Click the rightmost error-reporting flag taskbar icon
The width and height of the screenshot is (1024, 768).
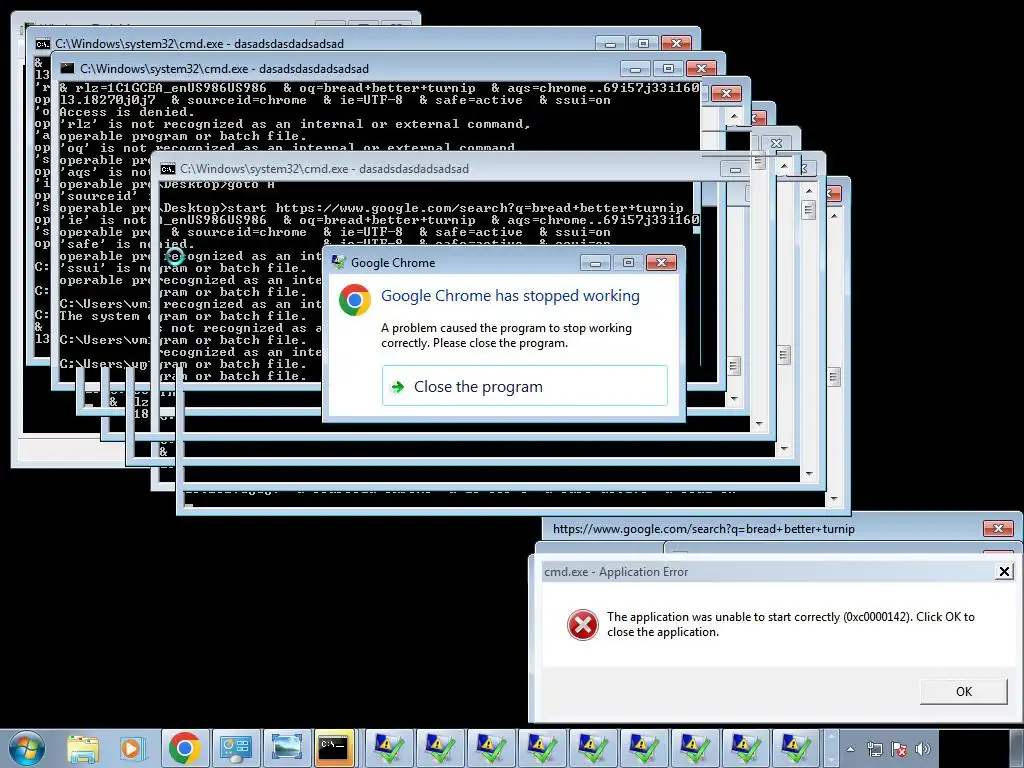[x=796, y=748]
